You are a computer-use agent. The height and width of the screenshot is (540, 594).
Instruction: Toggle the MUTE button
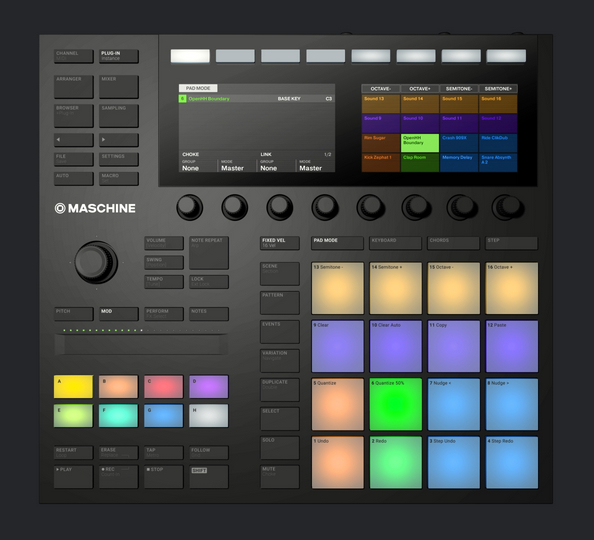280,476
